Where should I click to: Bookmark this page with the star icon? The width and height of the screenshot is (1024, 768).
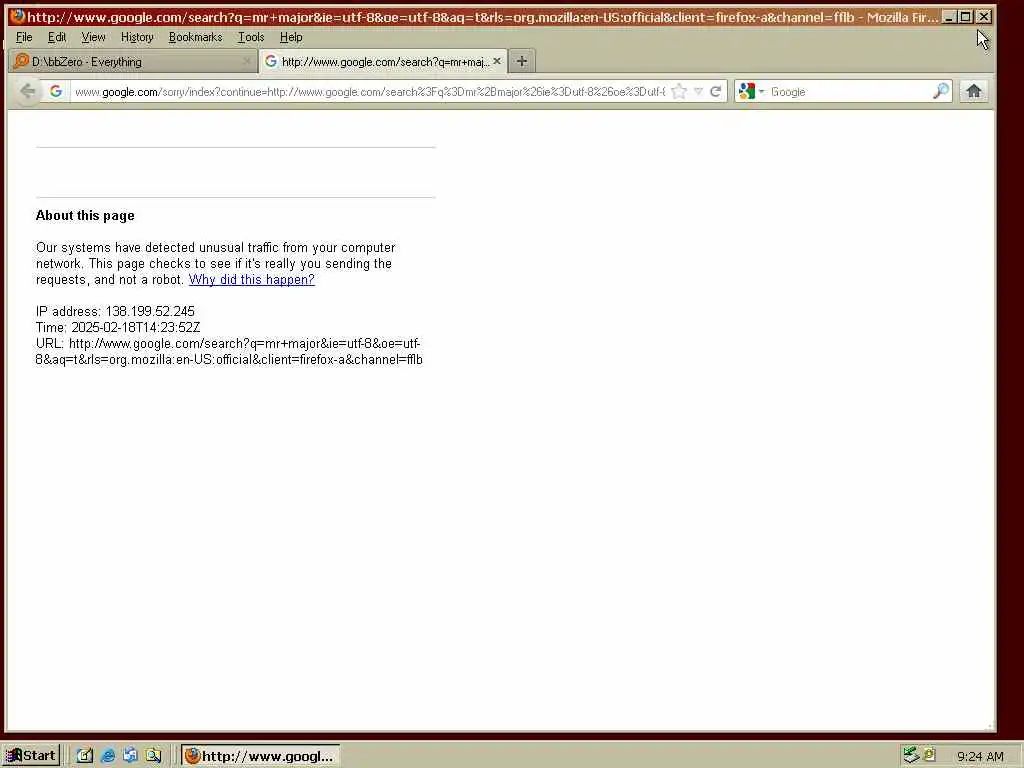(679, 91)
